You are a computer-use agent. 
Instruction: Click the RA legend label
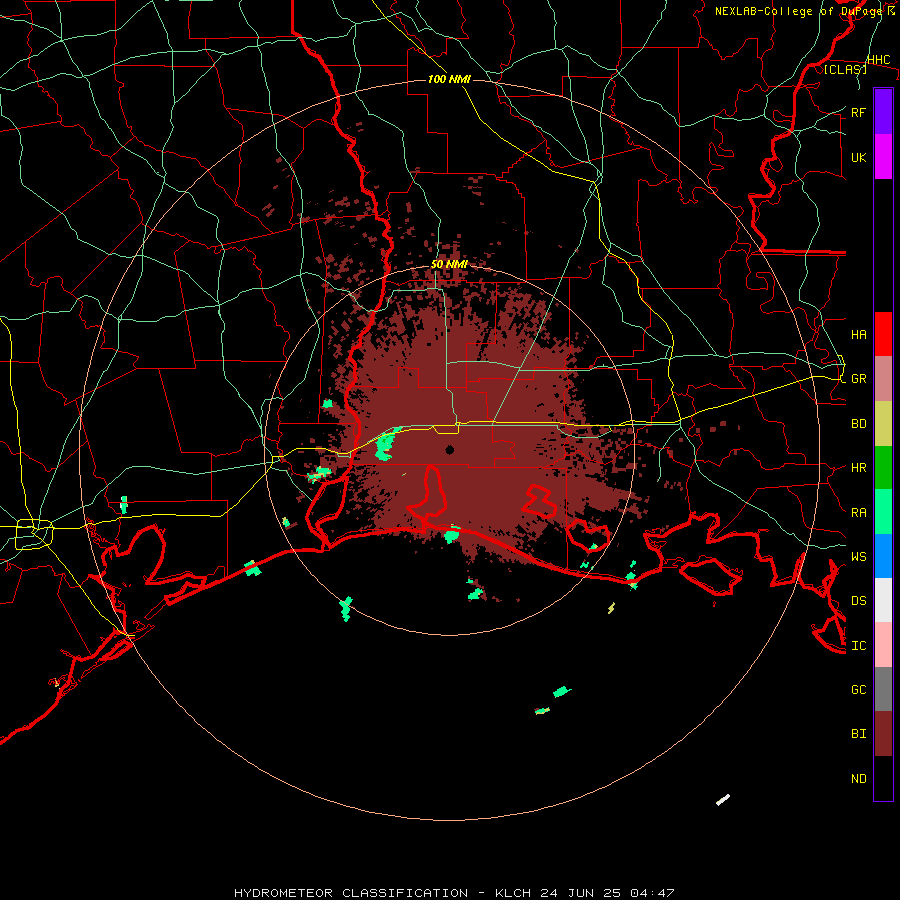point(858,513)
